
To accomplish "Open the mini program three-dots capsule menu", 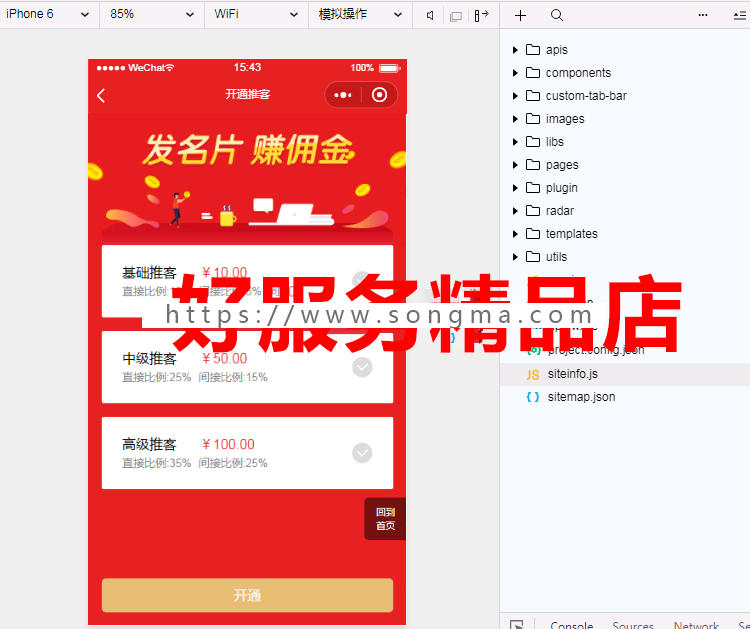I will point(342,95).
